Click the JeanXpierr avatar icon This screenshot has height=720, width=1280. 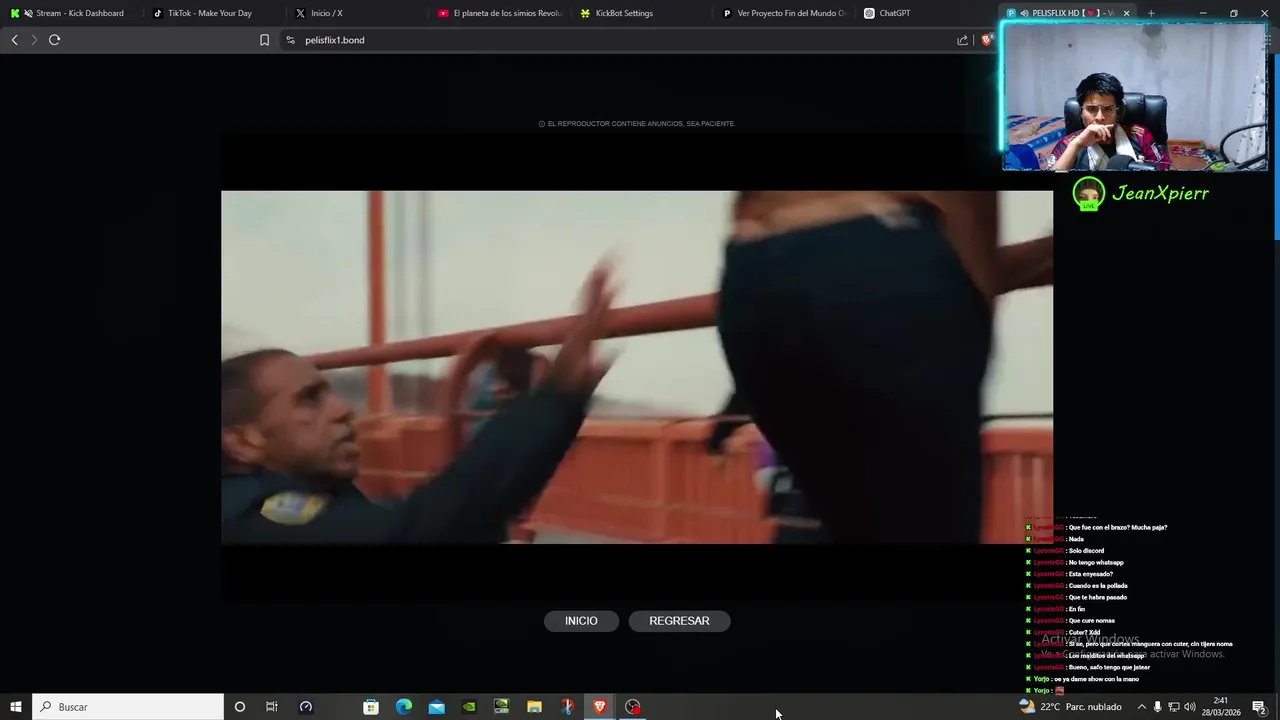click(x=1088, y=193)
